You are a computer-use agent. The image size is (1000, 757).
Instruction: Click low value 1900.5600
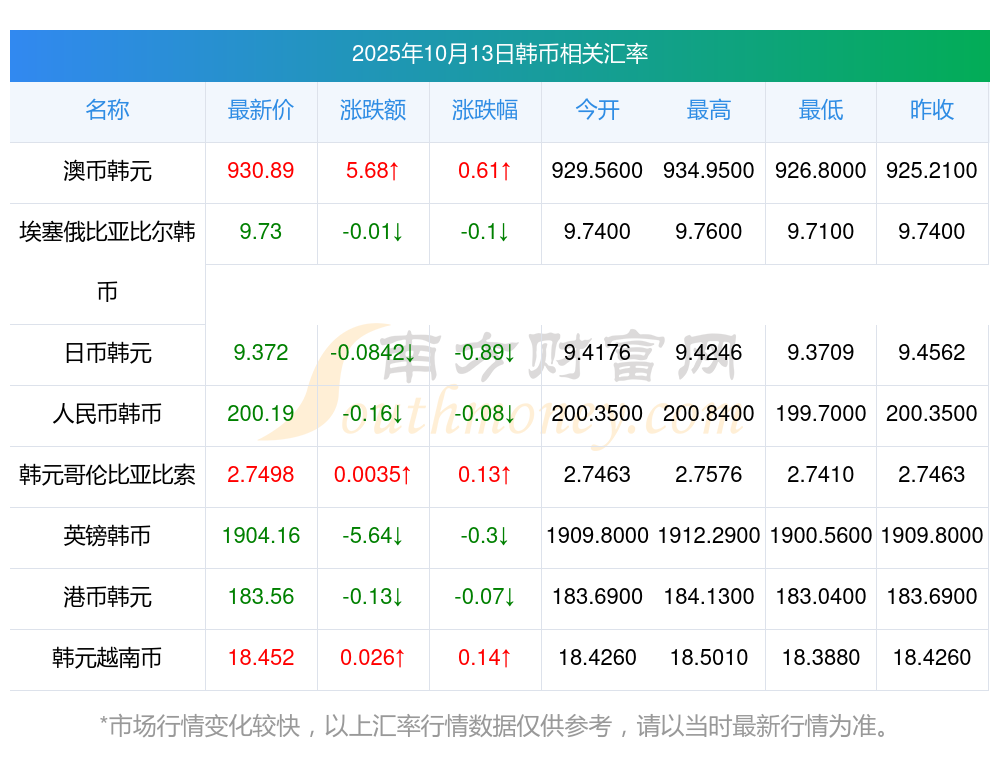(x=821, y=536)
